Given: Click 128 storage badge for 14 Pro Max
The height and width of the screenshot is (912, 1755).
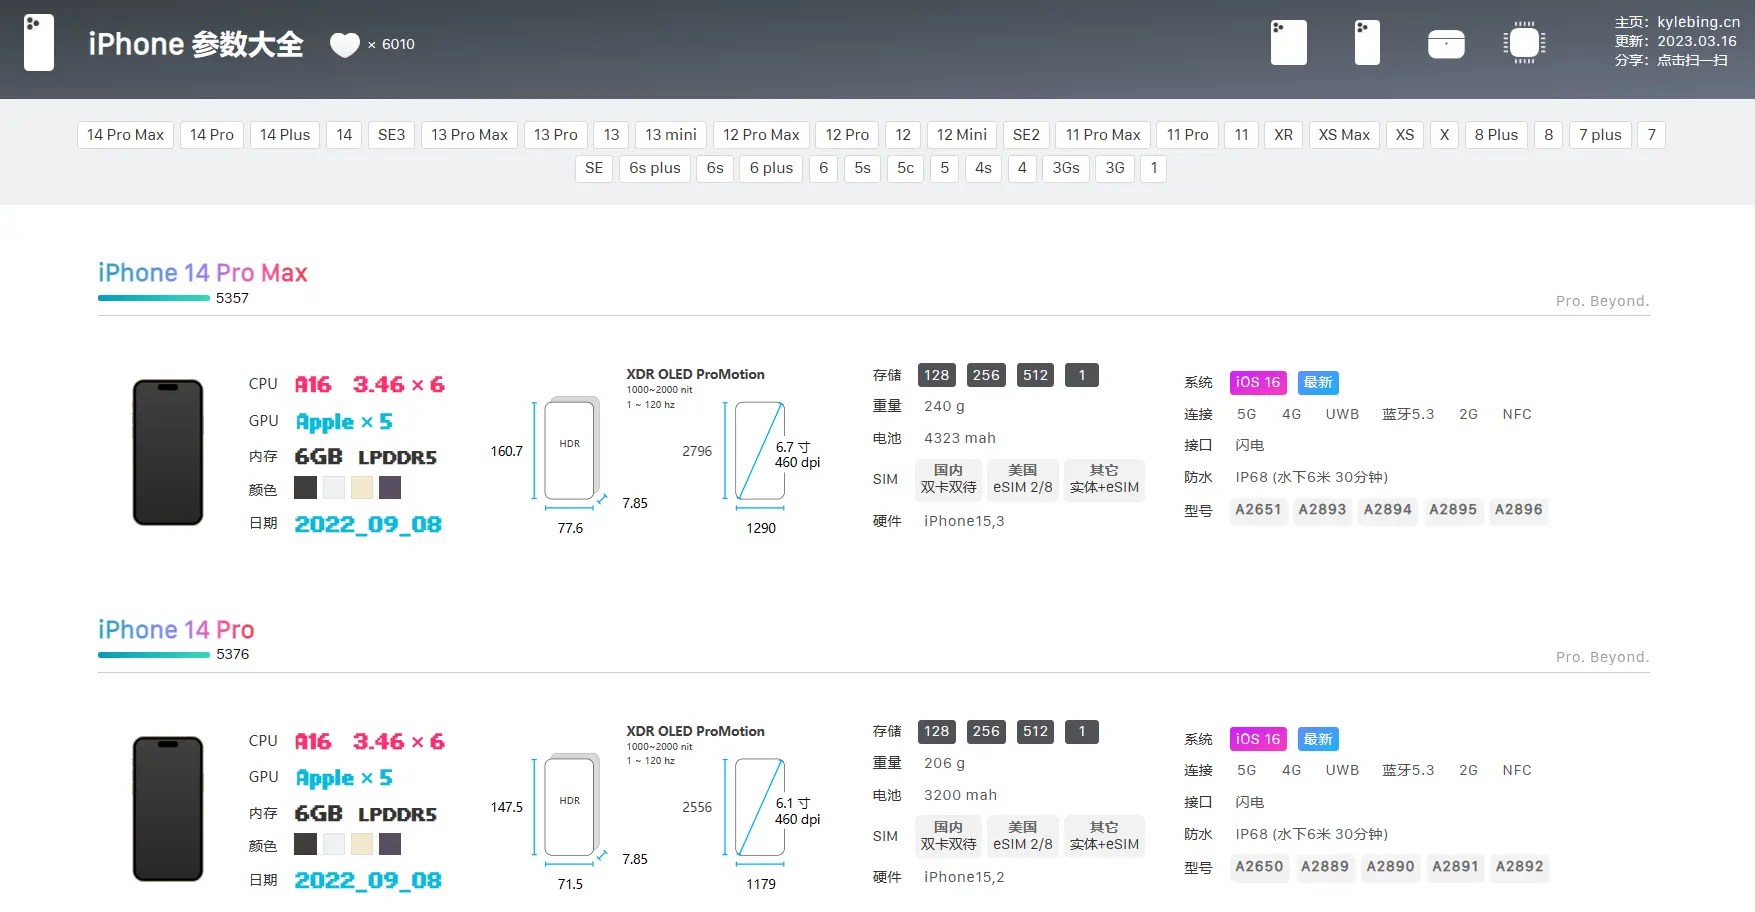Looking at the screenshot, I should pos(937,375).
